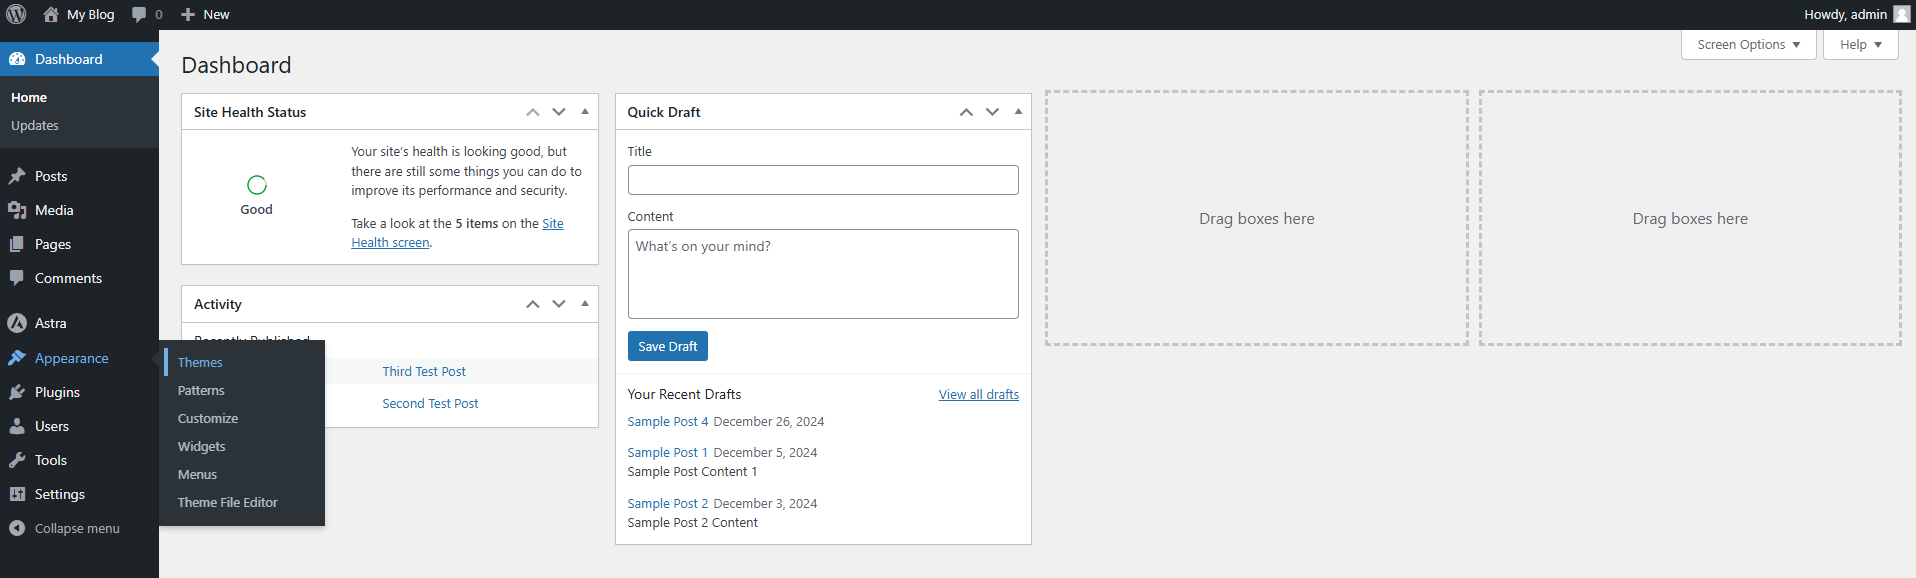1916x578 pixels.
Task: Go to Updates under Dashboard
Action: coord(35,125)
